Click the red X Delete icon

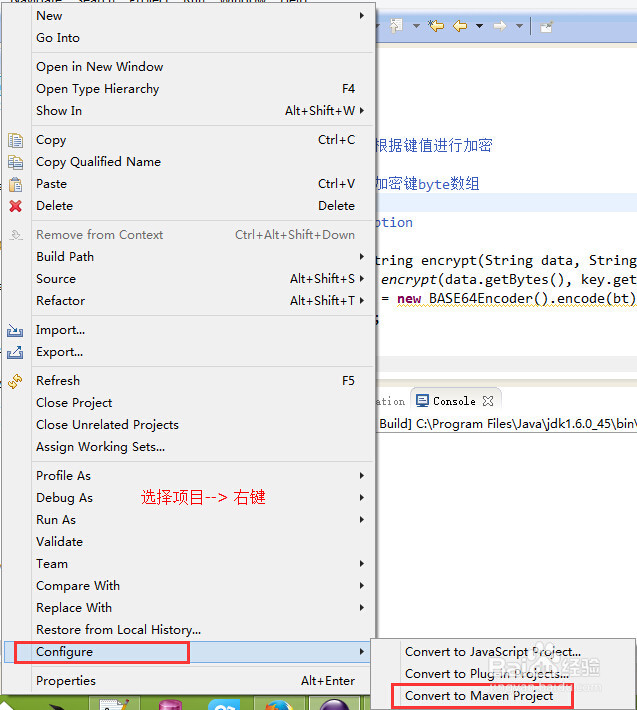[x=15, y=206]
